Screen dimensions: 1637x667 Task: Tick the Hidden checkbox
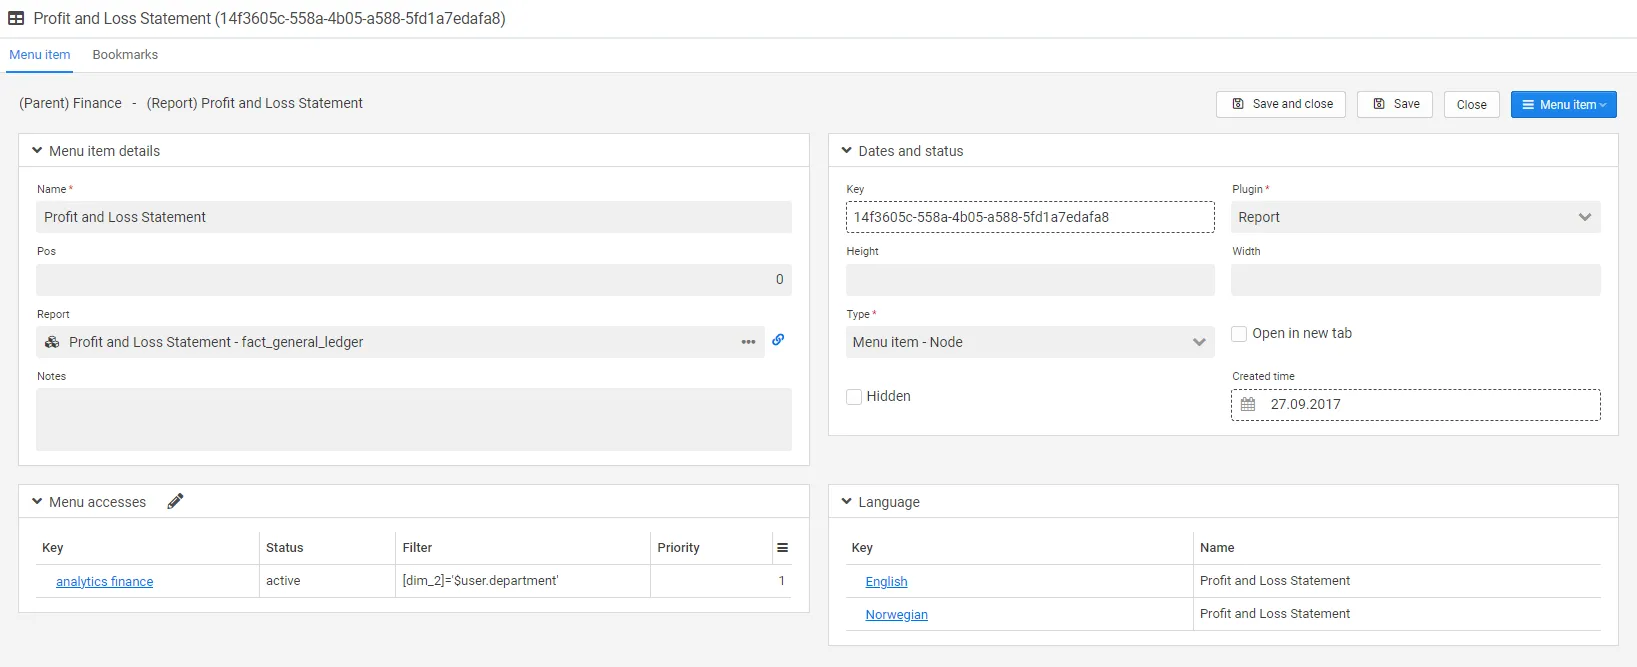(854, 397)
